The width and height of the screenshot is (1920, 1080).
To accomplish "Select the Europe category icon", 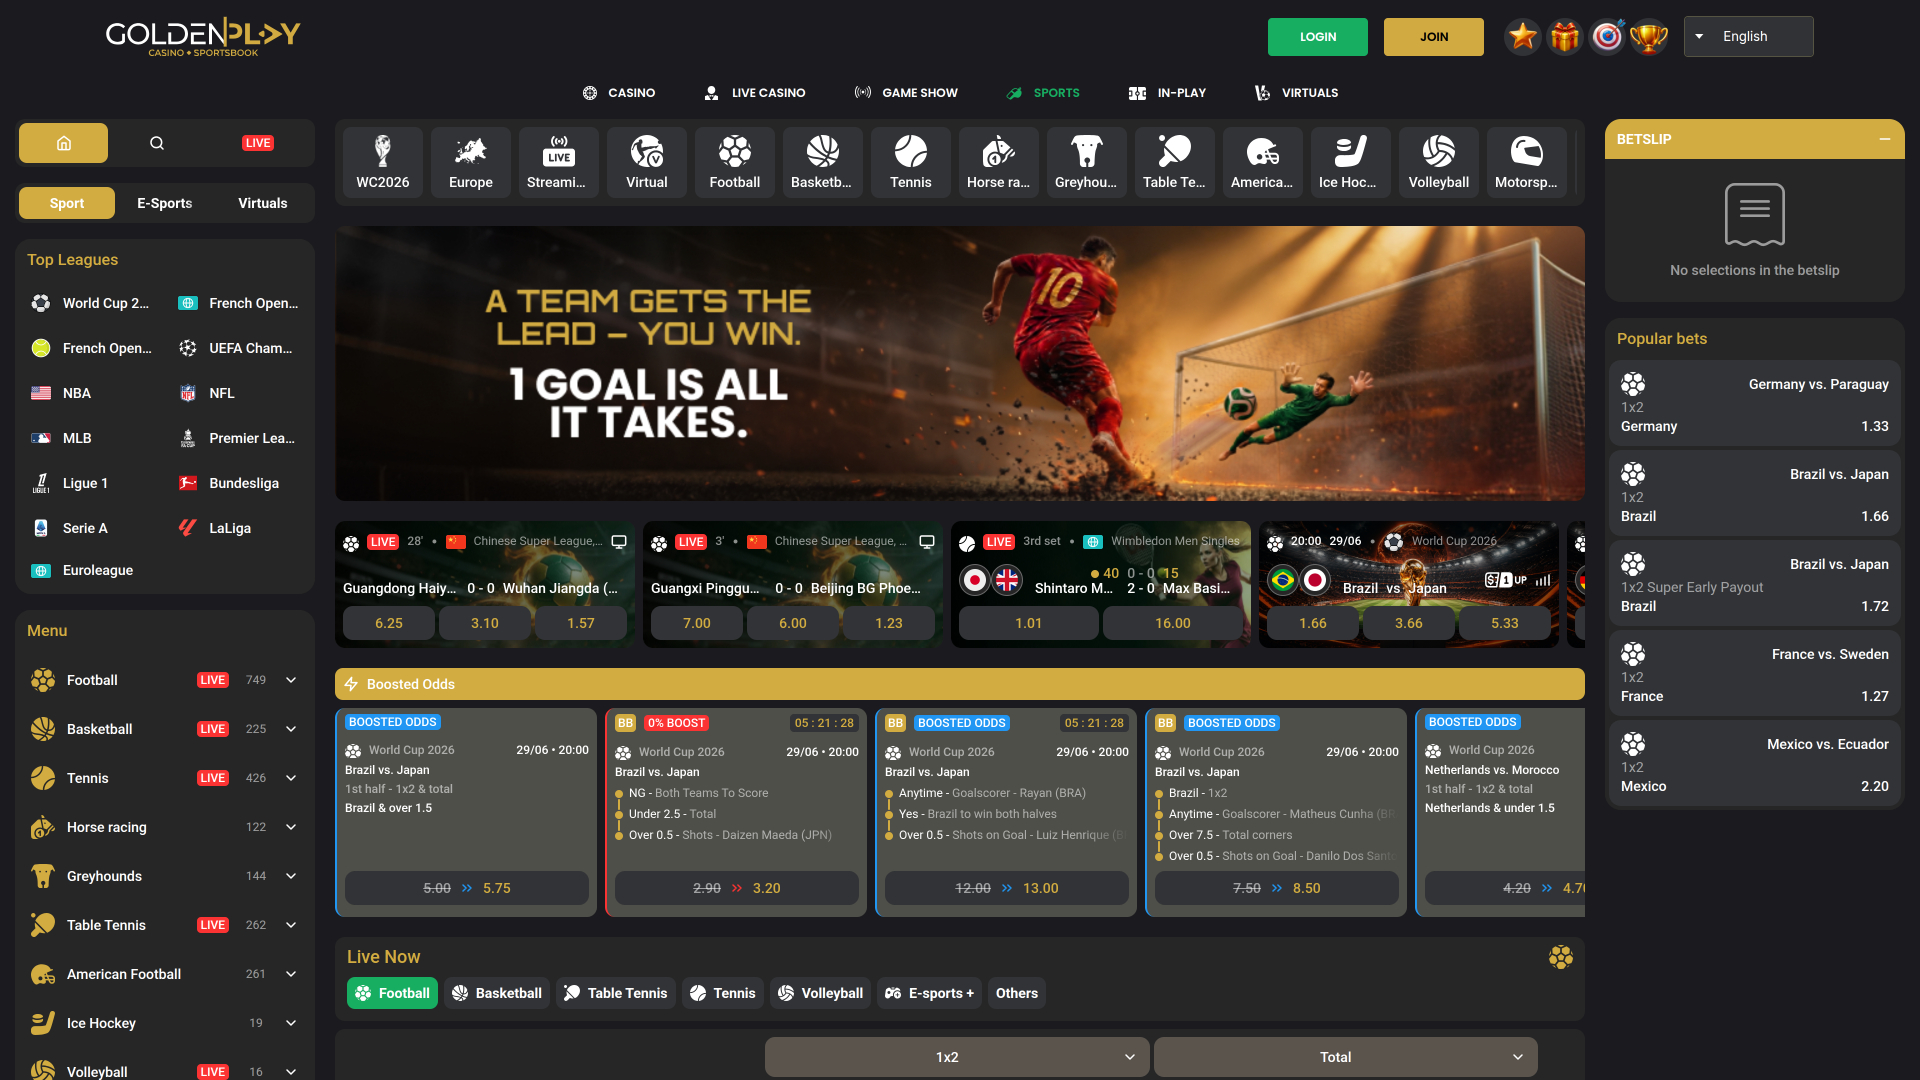I will (x=471, y=162).
